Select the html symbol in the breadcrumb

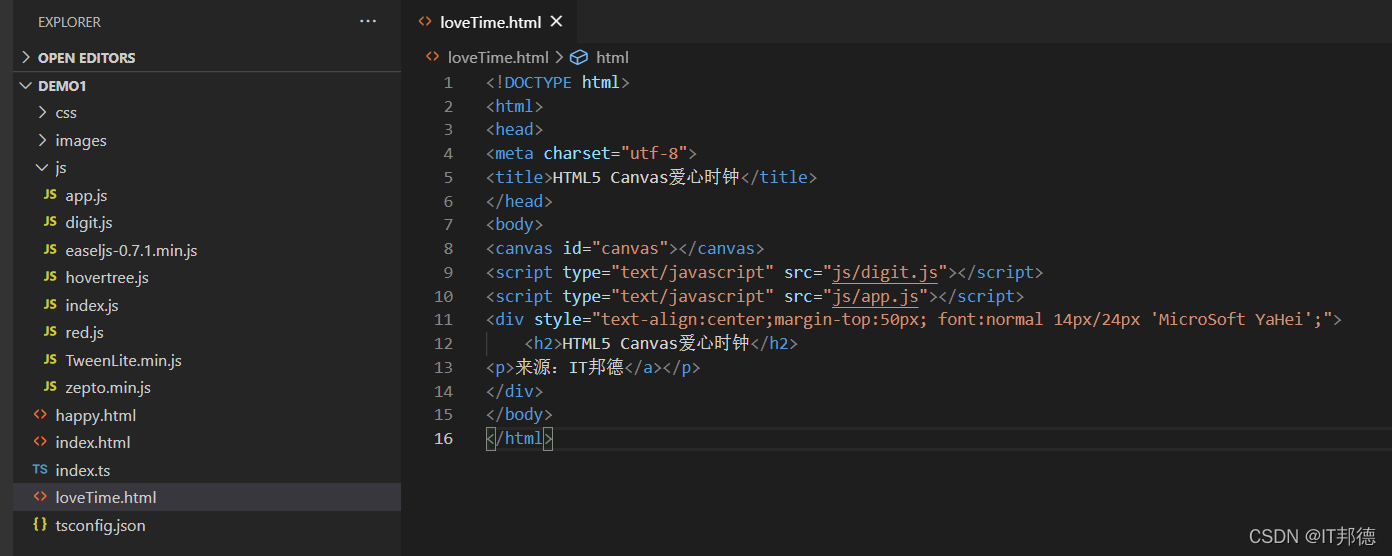tap(612, 57)
